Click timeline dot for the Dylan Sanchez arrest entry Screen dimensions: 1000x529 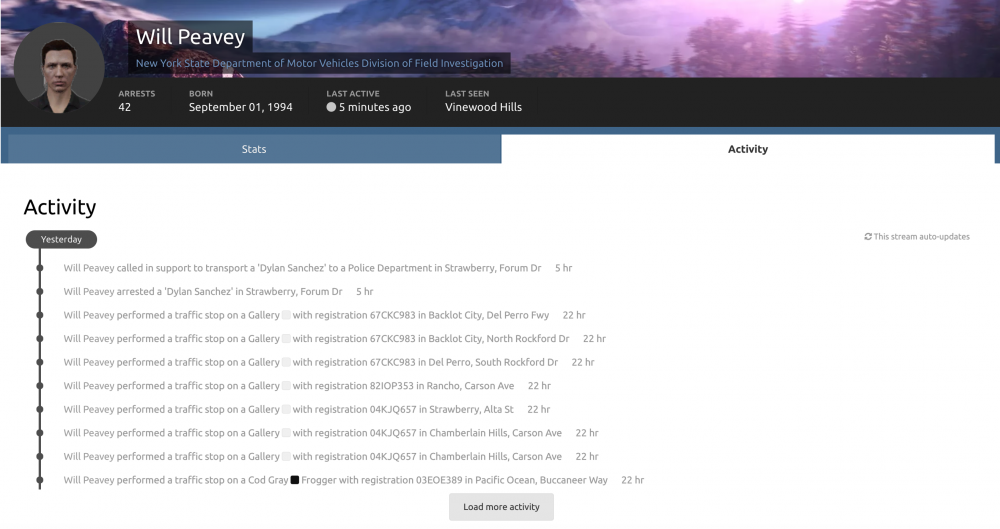40,292
